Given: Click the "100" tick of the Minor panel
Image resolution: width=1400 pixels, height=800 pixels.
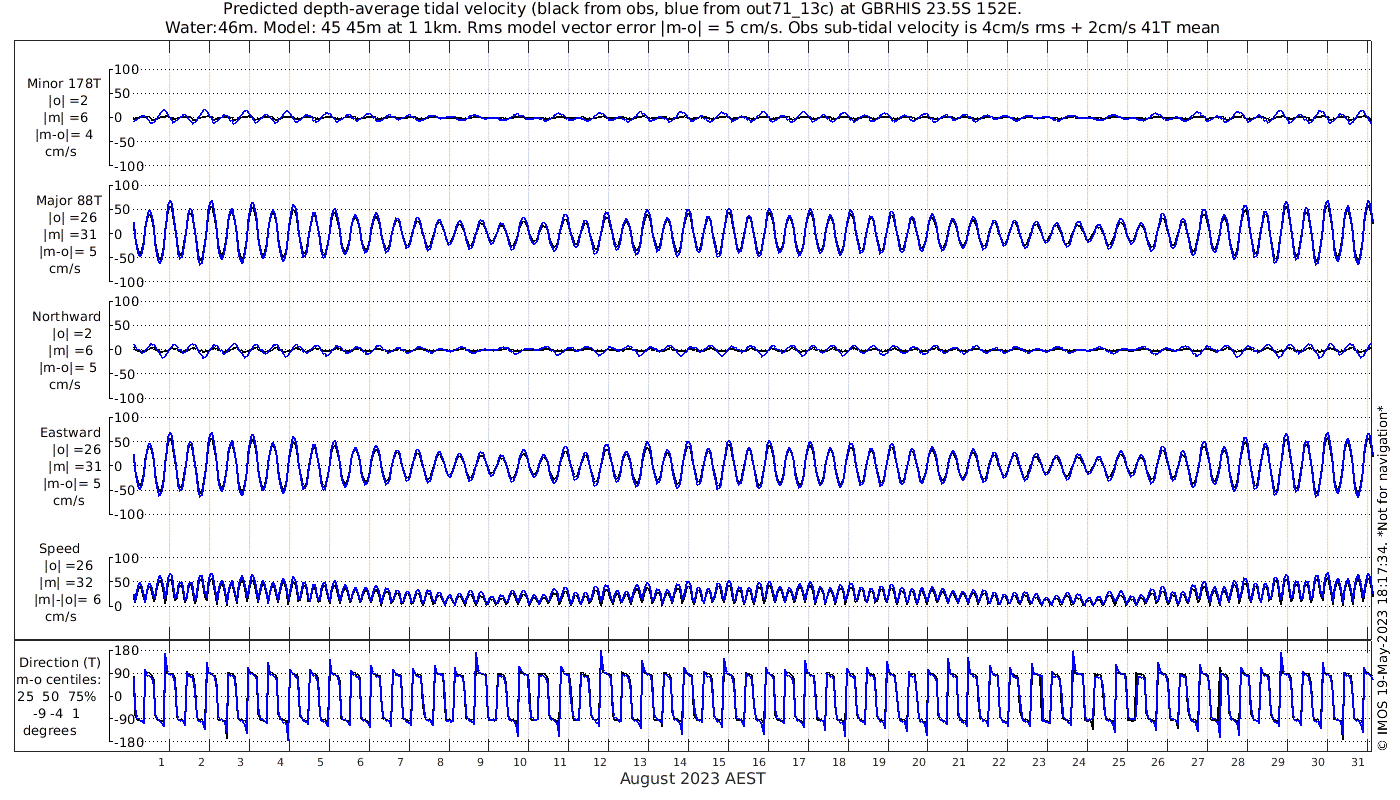Looking at the screenshot, I should (125, 70).
